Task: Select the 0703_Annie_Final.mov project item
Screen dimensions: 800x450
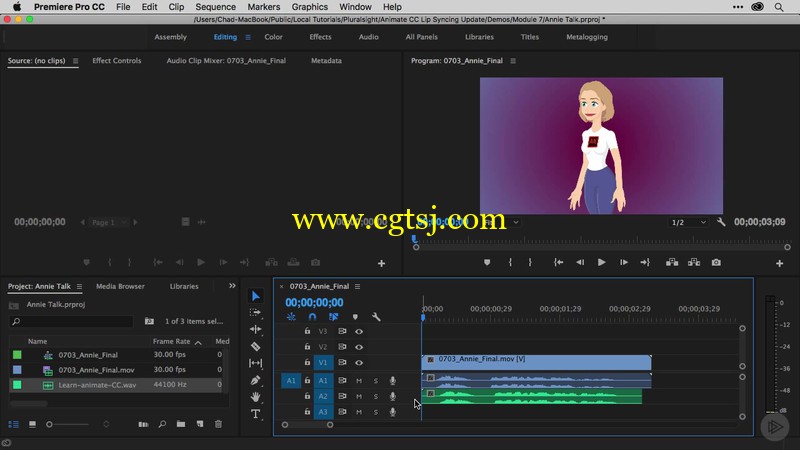Action: pyautogui.click(x=96, y=370)
